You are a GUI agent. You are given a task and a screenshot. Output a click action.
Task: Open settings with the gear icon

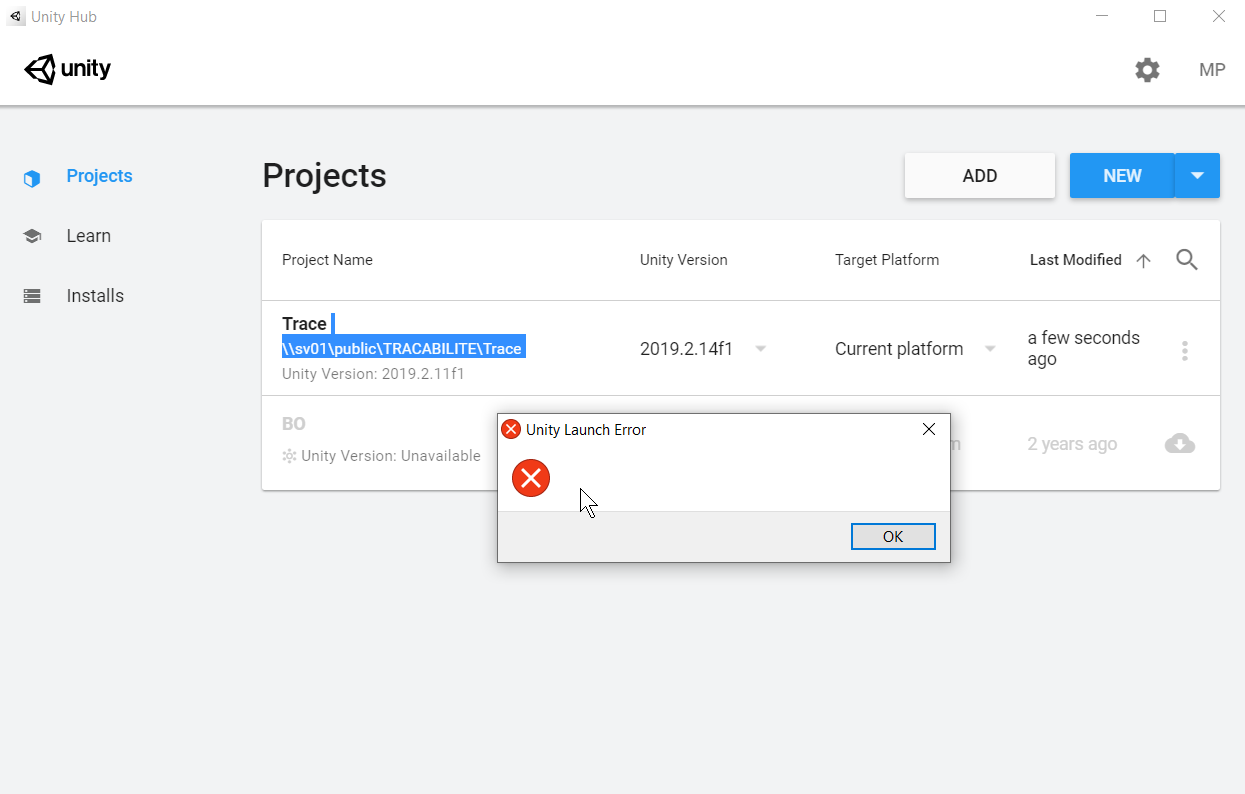1147,70
